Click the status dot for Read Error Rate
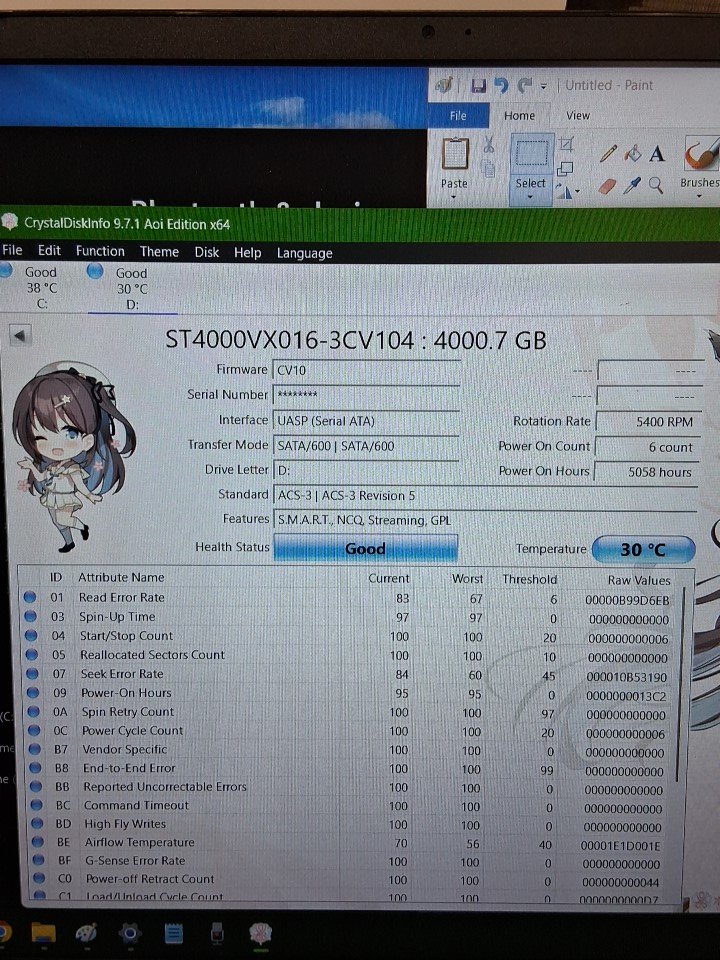 (x=29, y=596)
